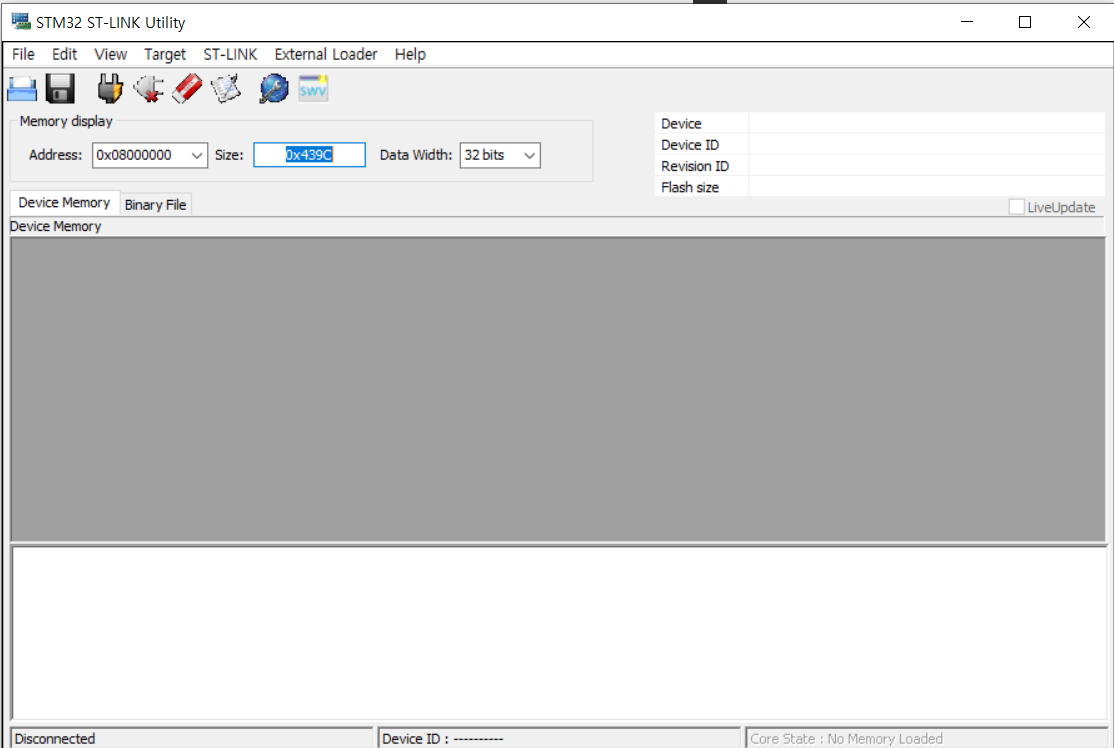1114x748 pixels.
Task: Click the Open file toolbar icon
Action: tap(22, 90)
